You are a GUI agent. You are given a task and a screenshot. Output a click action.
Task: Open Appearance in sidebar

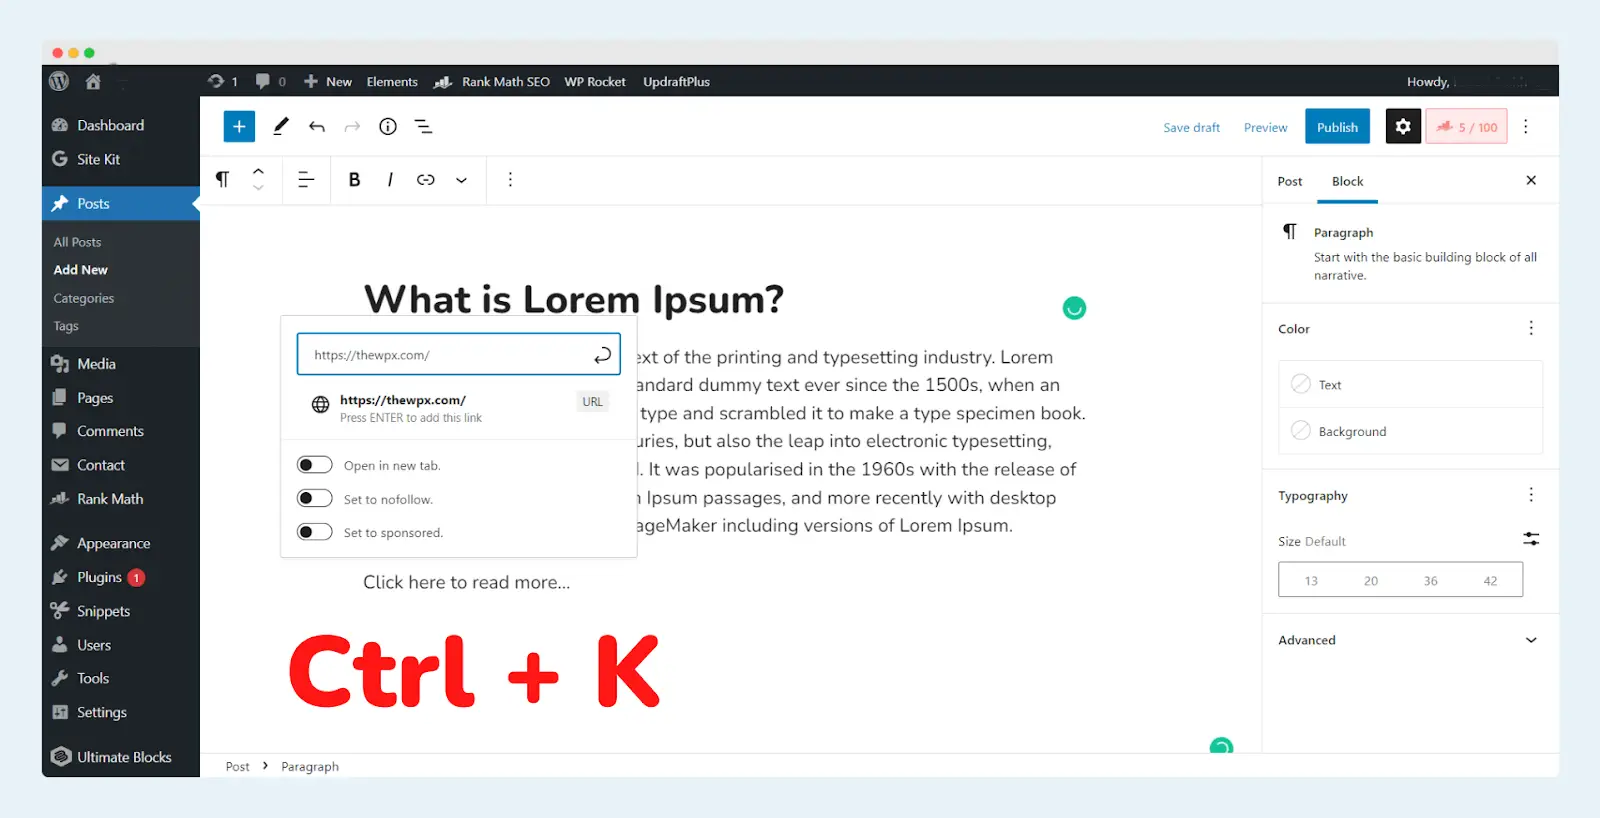[x=113, y=543]
